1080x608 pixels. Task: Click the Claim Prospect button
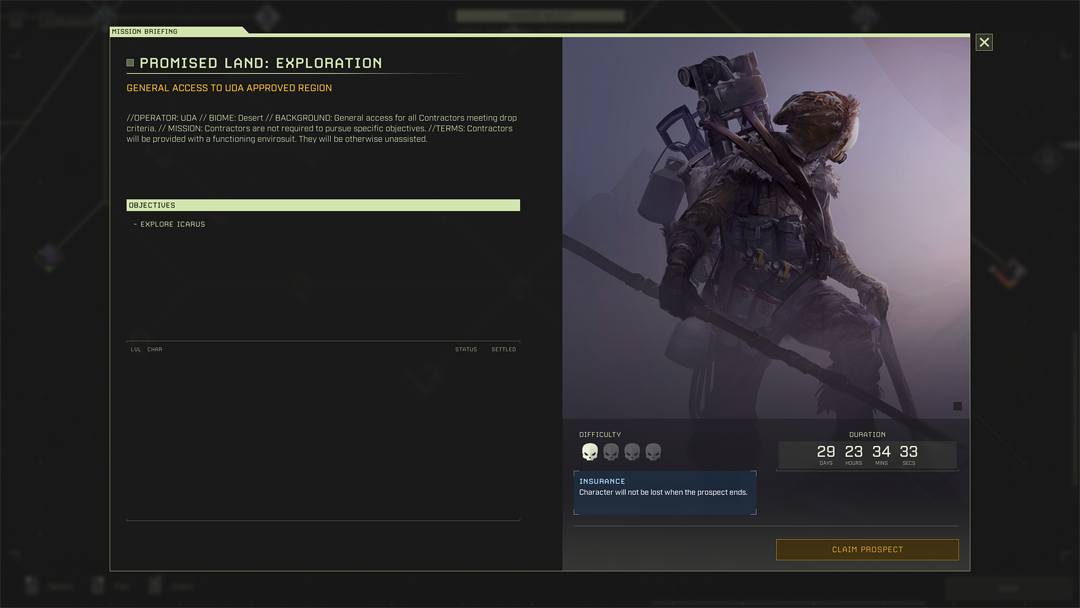867,549
